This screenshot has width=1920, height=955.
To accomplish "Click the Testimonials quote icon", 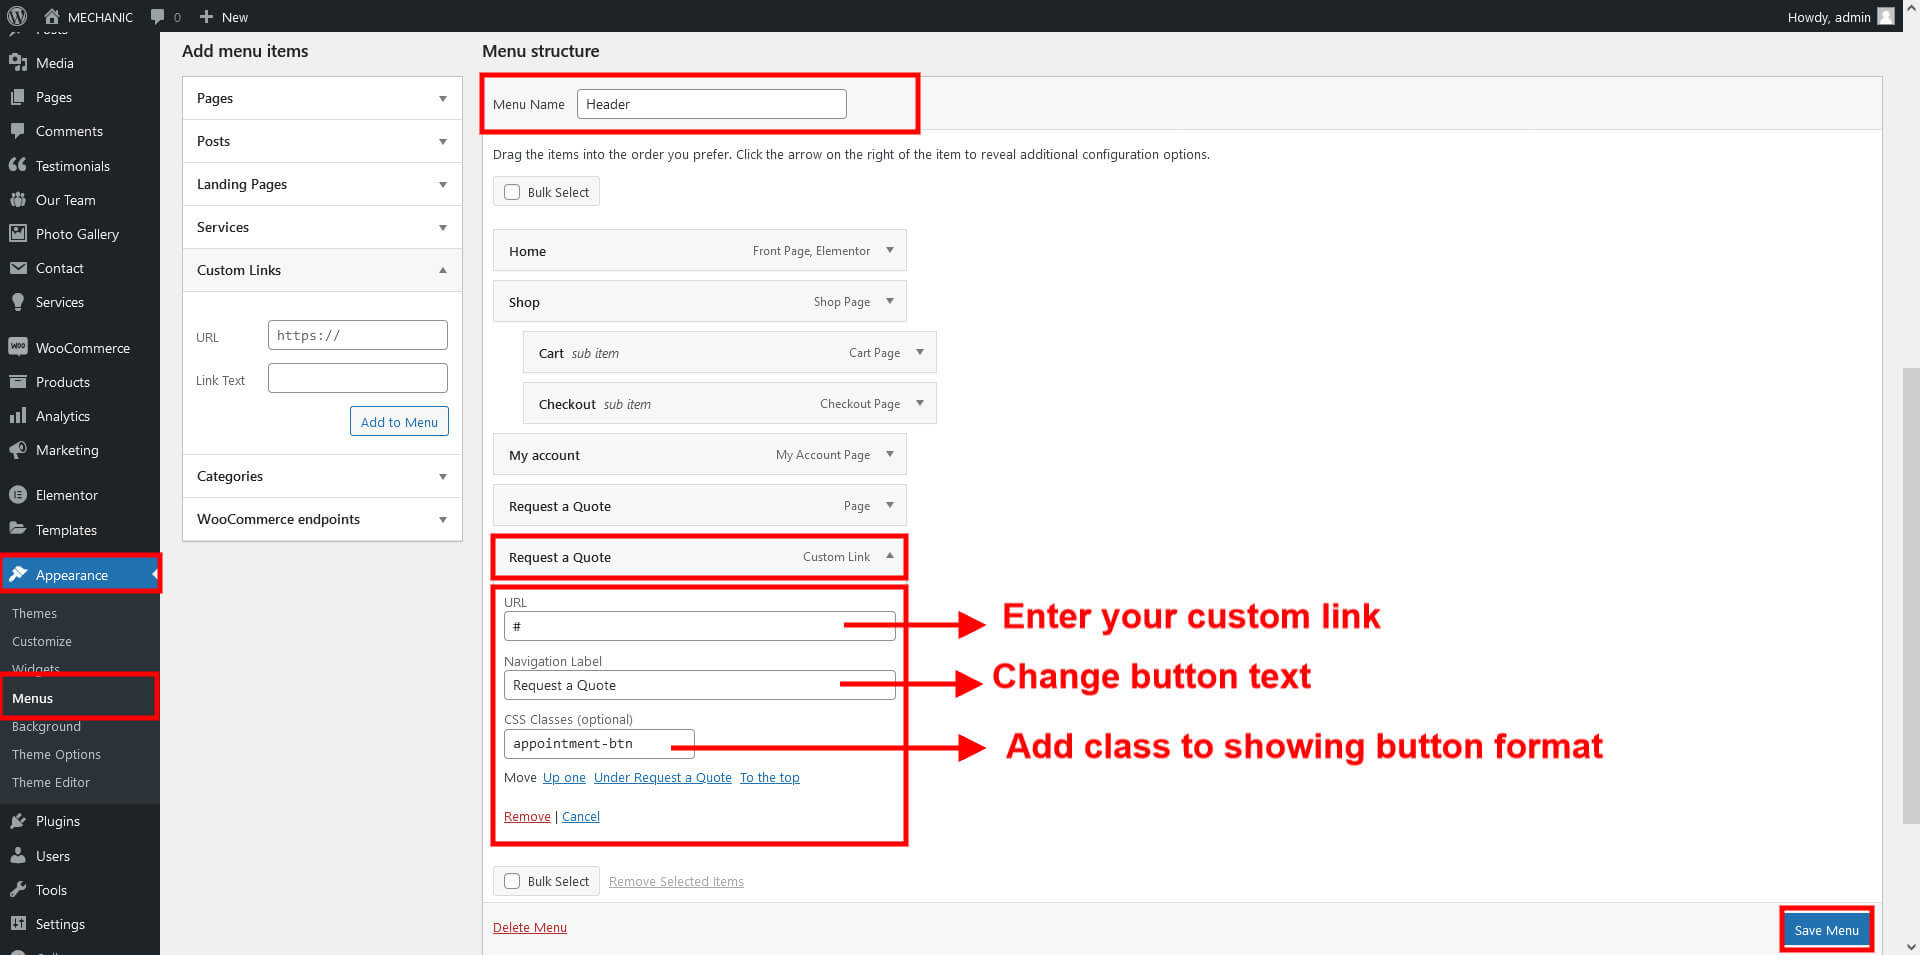I will point(18,165).
